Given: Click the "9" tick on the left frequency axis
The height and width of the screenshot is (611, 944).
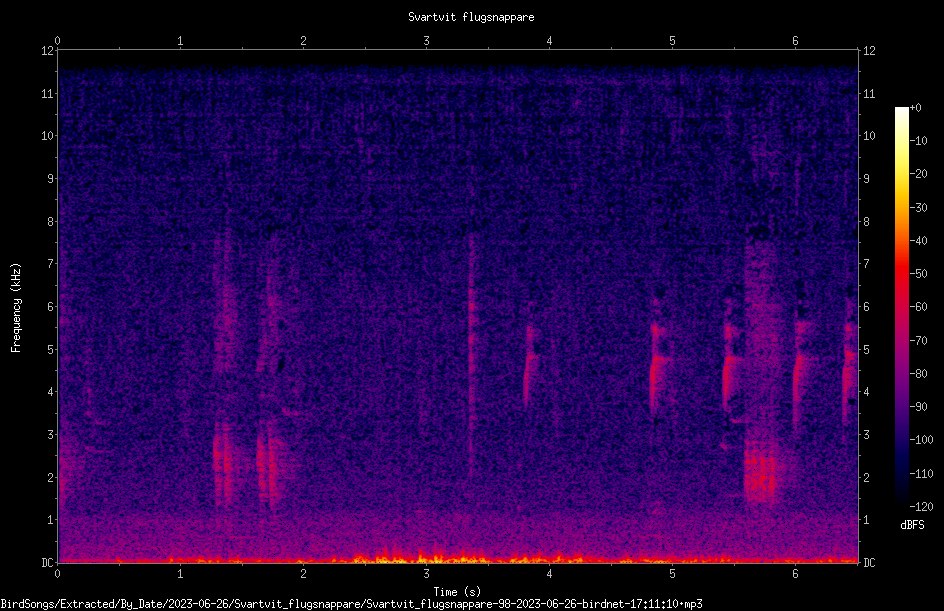Looking at the screenshot, I should 50,179.
